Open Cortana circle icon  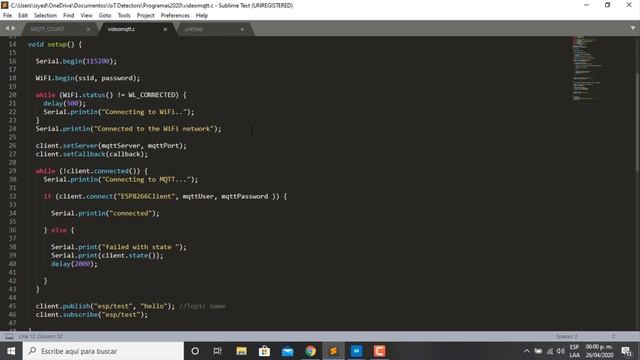click(195, 351)
